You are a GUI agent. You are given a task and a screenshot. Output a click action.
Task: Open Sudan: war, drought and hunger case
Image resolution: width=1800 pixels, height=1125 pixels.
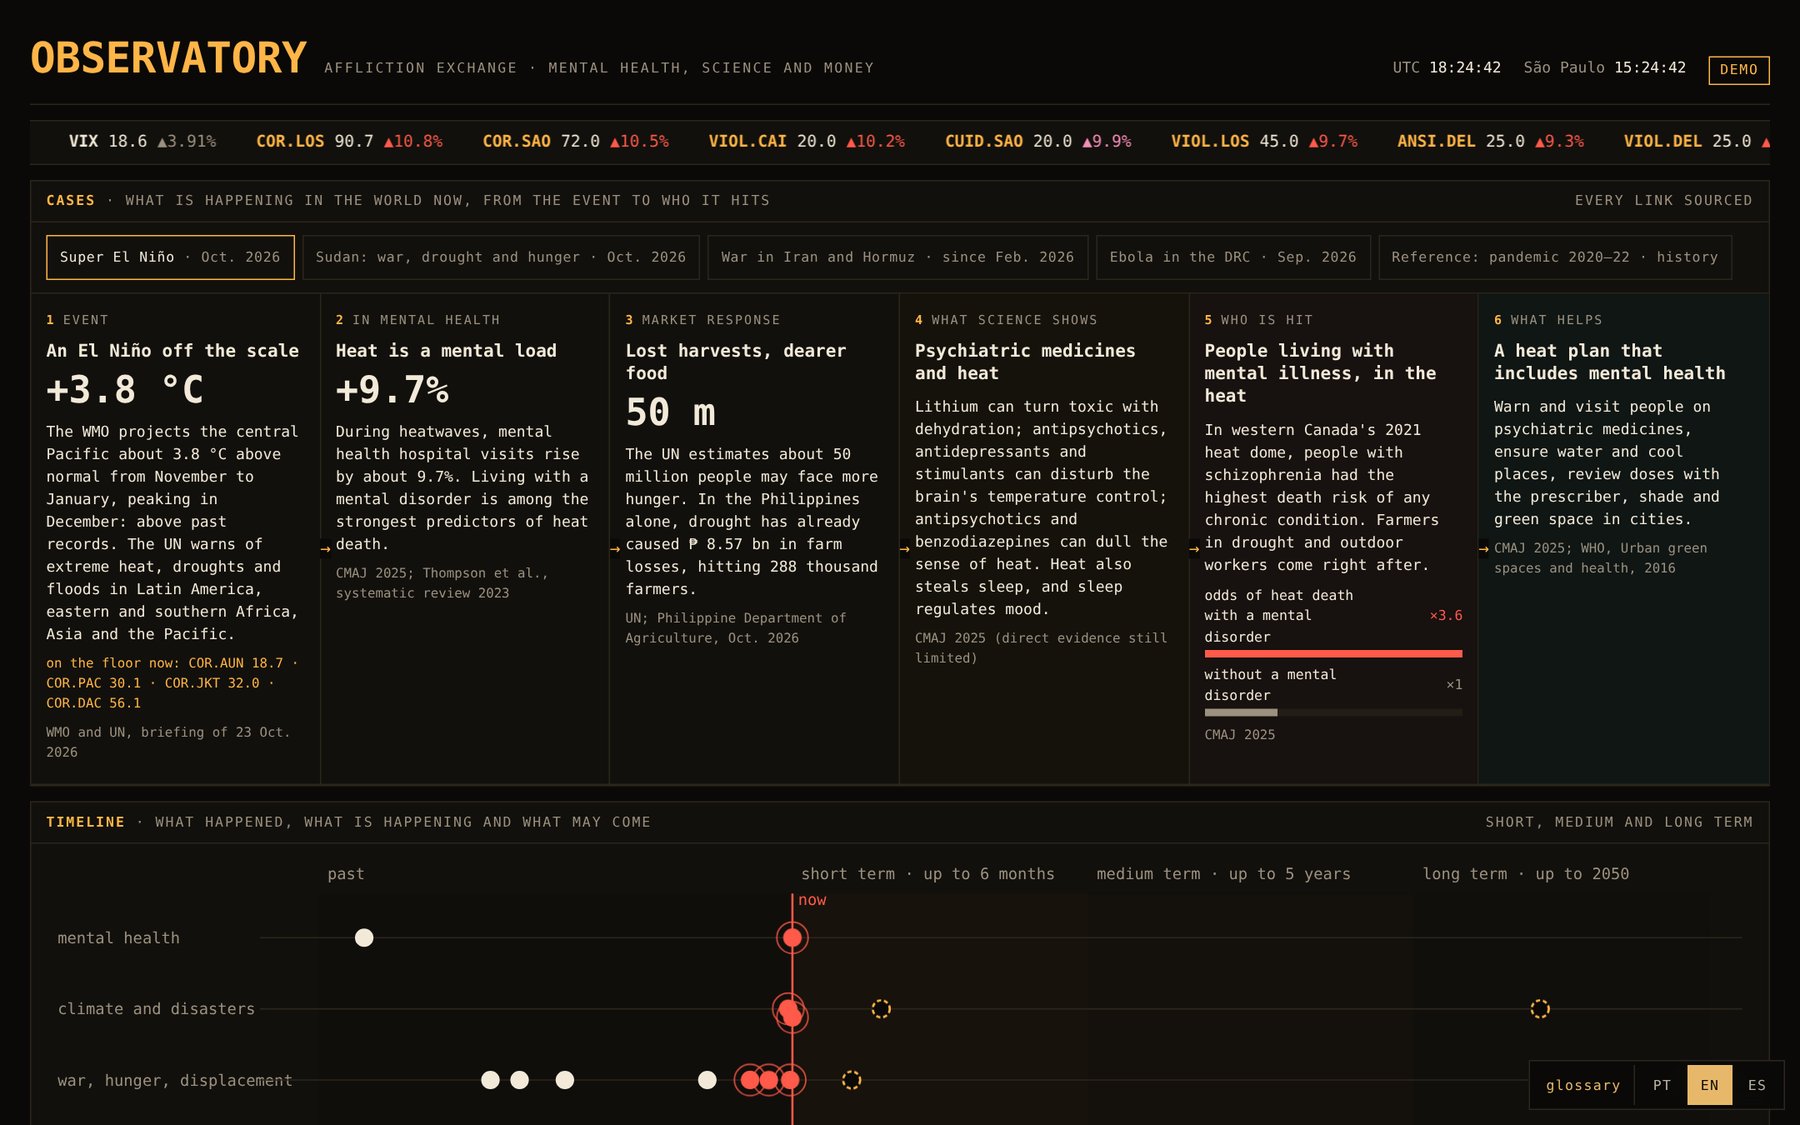point(501,257)
